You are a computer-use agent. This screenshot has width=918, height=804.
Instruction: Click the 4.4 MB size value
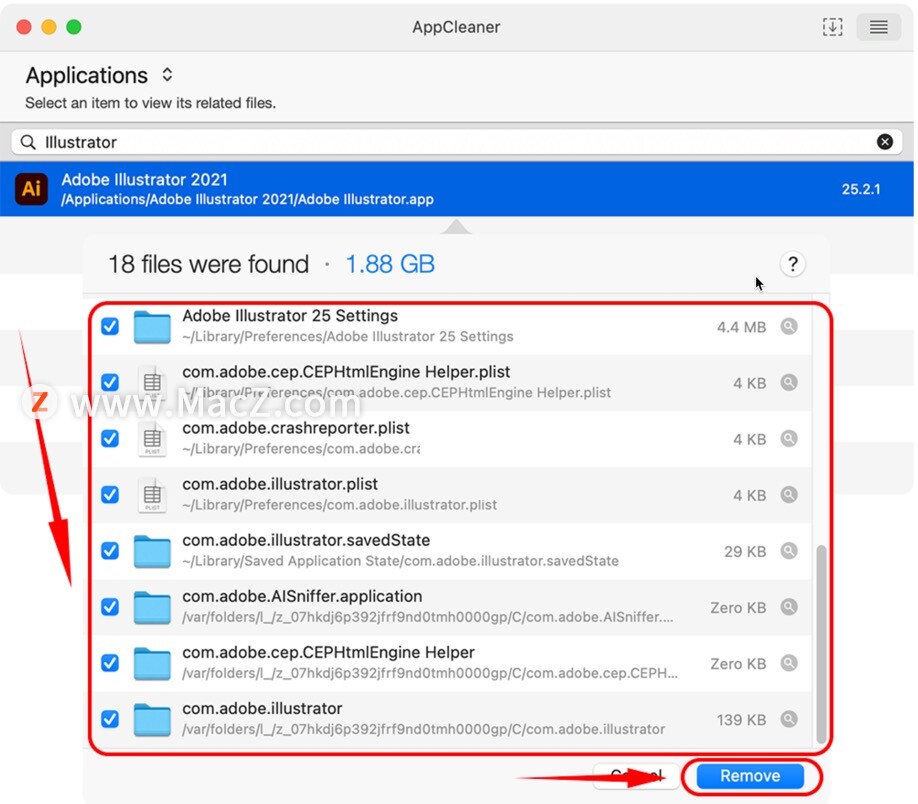(x=741, y=327)
